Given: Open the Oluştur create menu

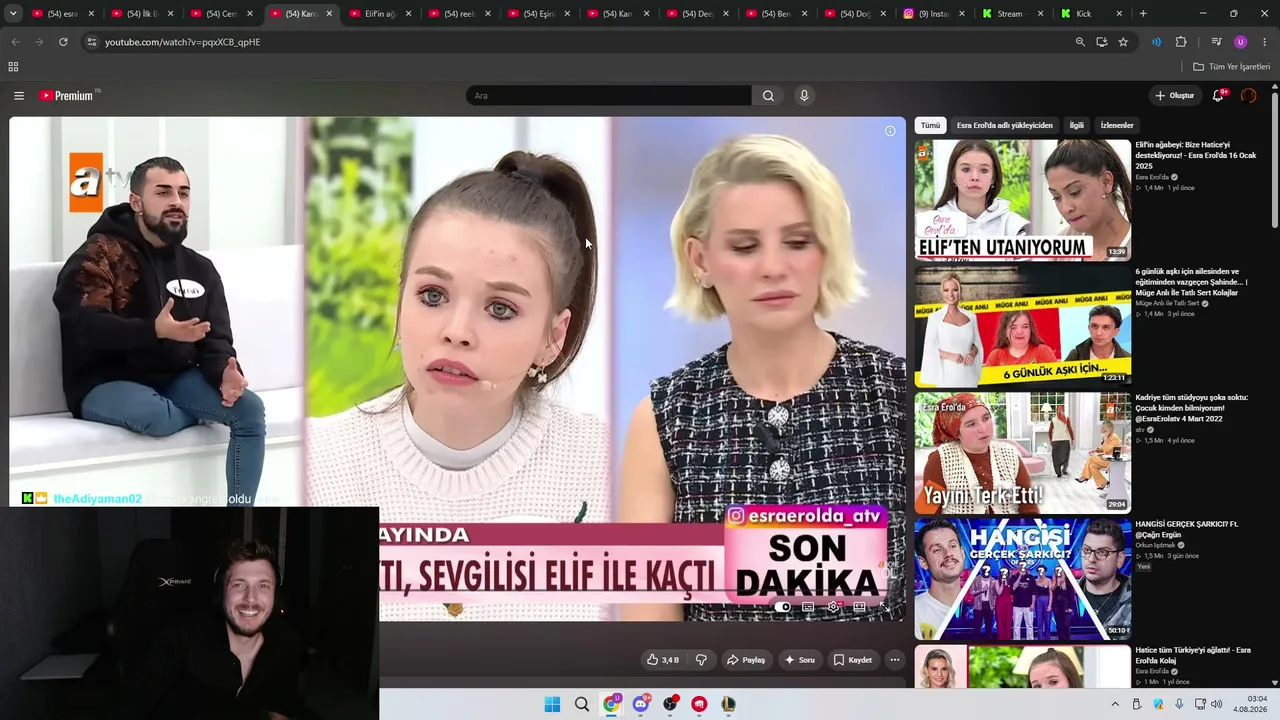Looking at the screenshot, I should tap(1175, 96).
